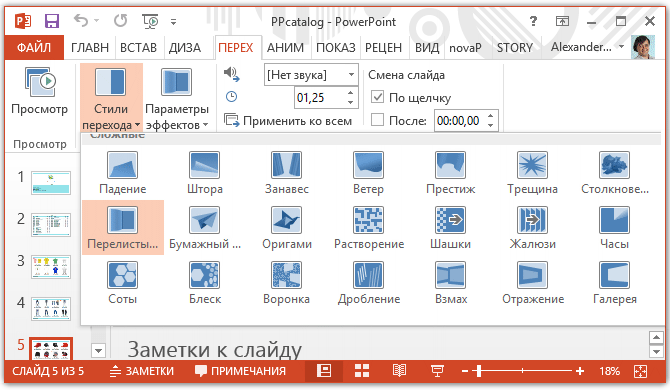Open PowerPoint help question mark
Screen dimensions: 670x390
point(533,21)
